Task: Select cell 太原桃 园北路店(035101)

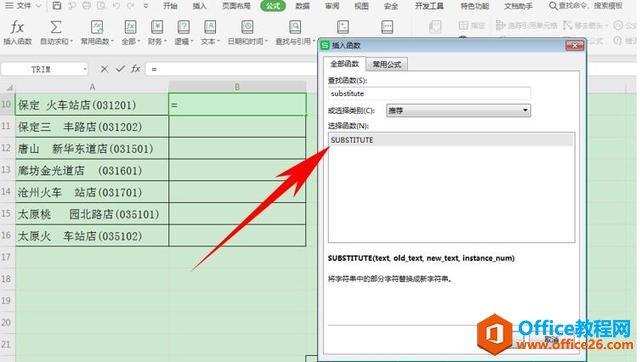Action: 92,214
